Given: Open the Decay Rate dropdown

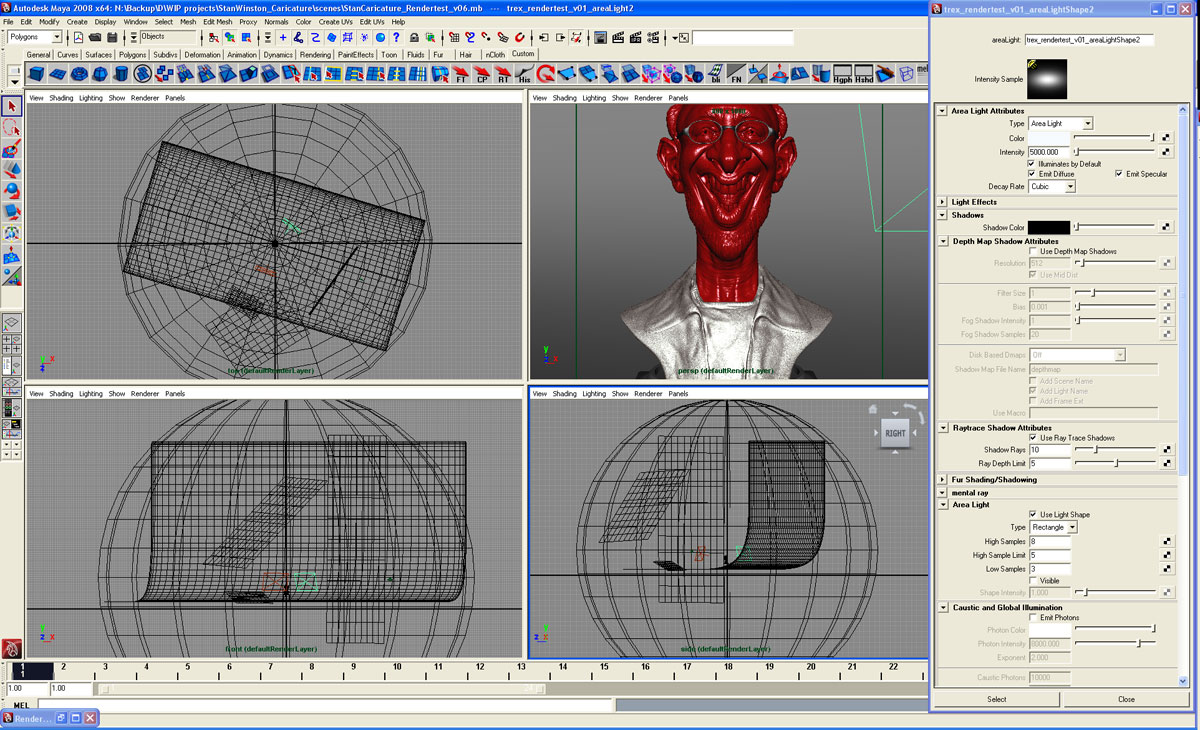Looking at the screenshot, I should pyautogui.click(x=1052, y=187).
